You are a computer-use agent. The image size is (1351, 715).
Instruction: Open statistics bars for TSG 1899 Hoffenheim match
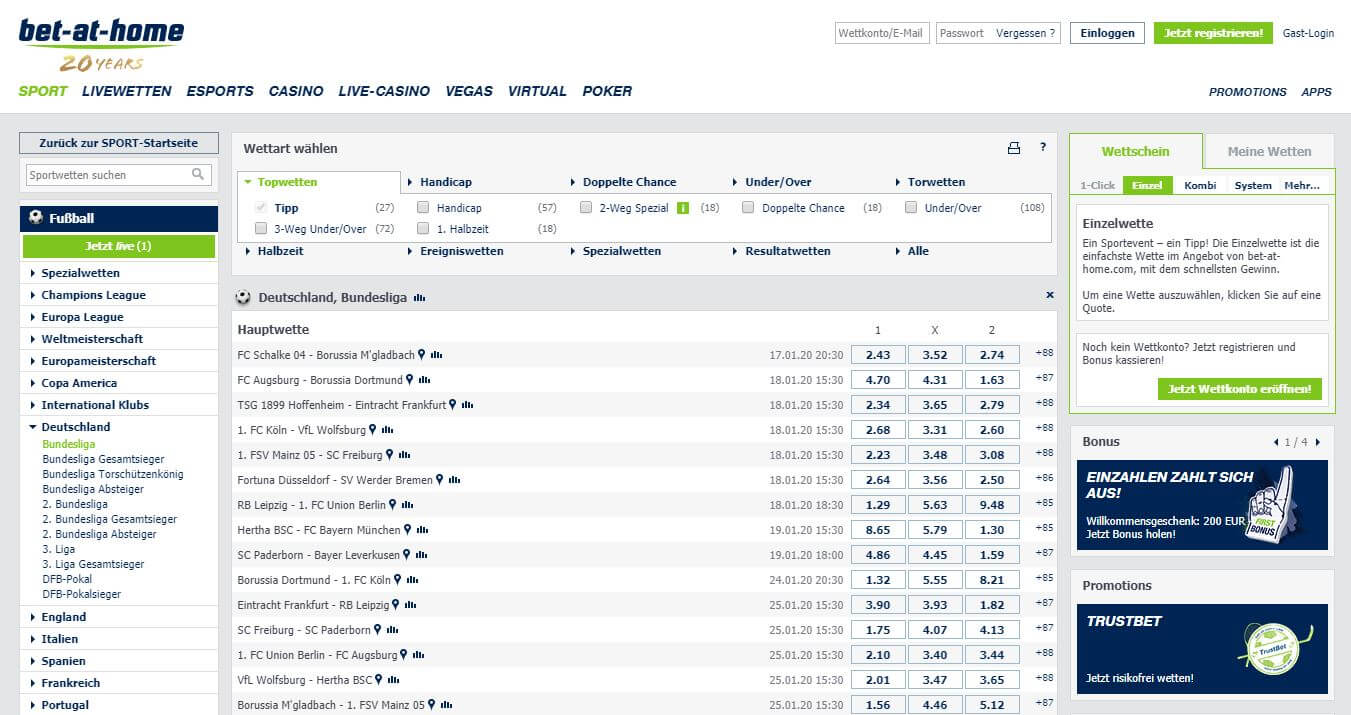click(467, 405)
